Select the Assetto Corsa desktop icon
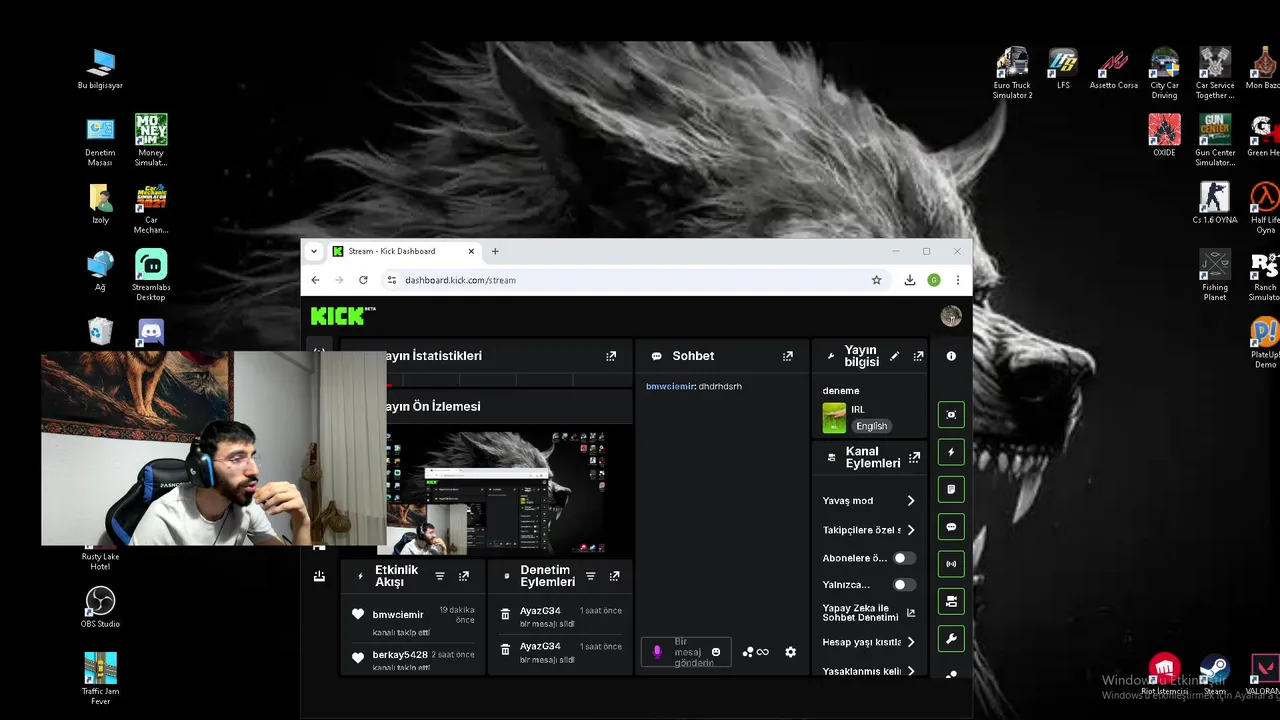The image size is (1280, 720). click(x=1113, y=69)
